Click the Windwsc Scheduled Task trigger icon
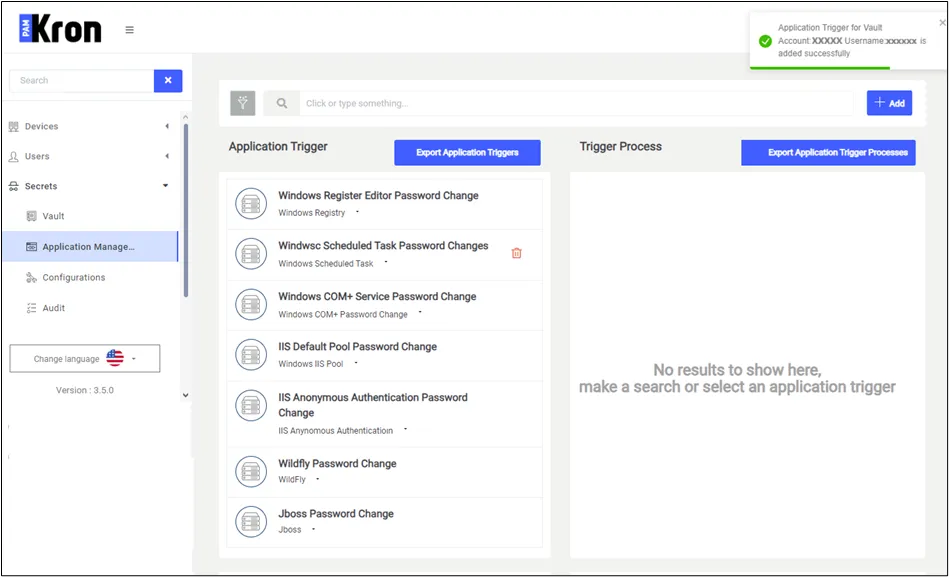Image resolution: width=949 pixels, height=577 pixels. [x=251, y=254]
